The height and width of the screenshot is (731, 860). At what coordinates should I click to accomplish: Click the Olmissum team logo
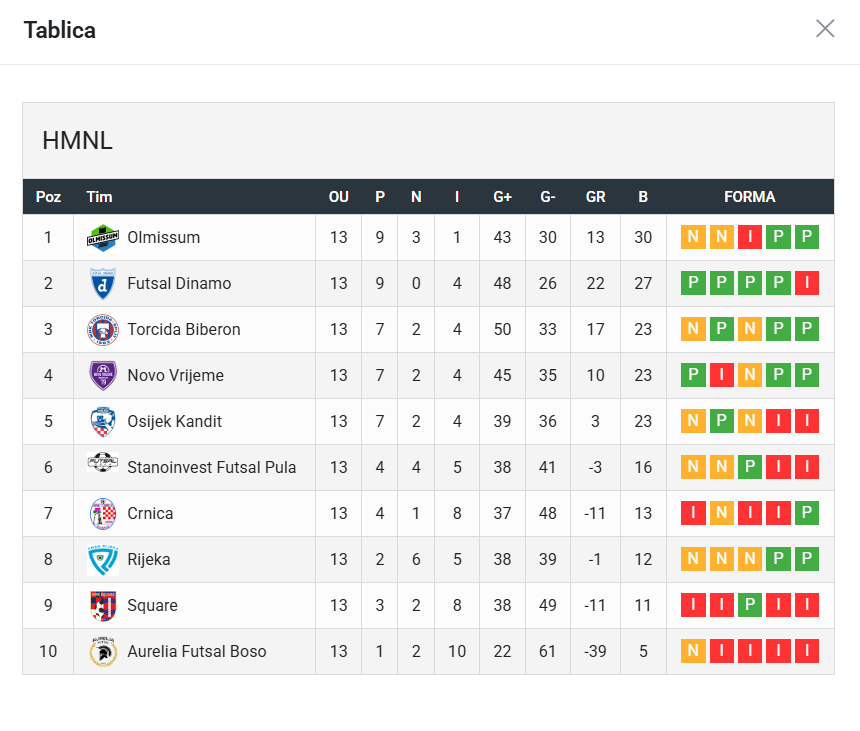[x=103, y=238]
